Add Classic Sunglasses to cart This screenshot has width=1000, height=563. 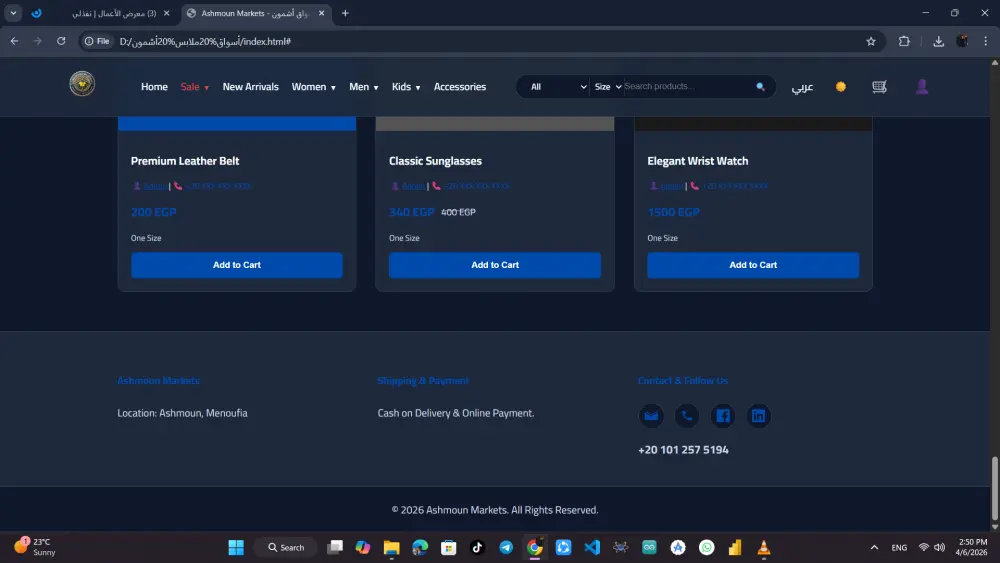[495, 265]
